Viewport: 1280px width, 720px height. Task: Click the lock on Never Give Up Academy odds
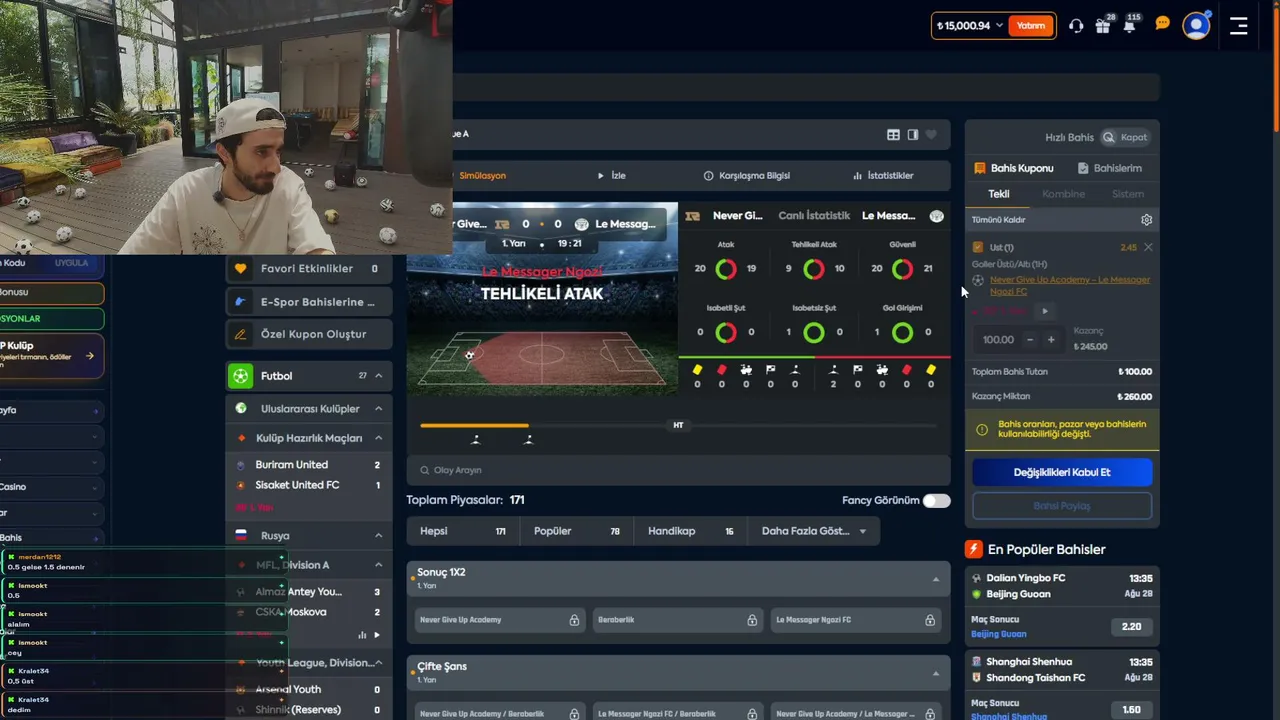click(574, 620)
